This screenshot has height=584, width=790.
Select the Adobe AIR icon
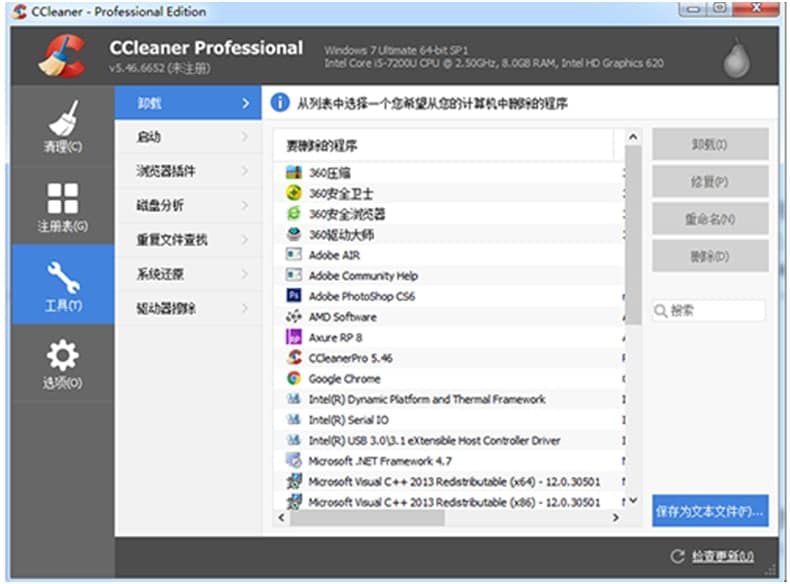(294, 254)
